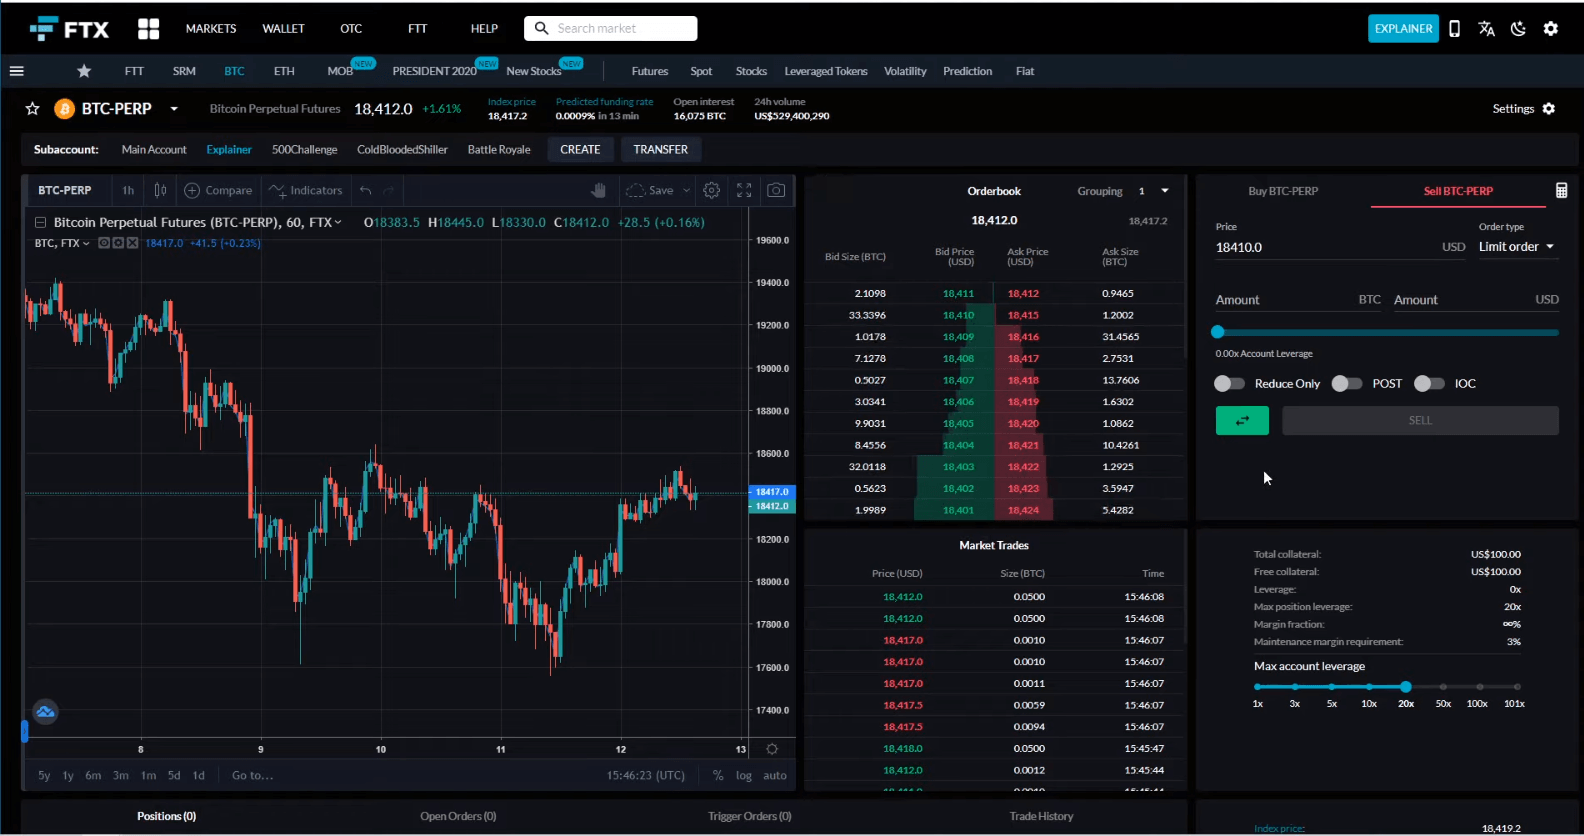Open Indicators in chart toolbar
The width and height of the screenshot is (1584, 836).
(306, 190)
